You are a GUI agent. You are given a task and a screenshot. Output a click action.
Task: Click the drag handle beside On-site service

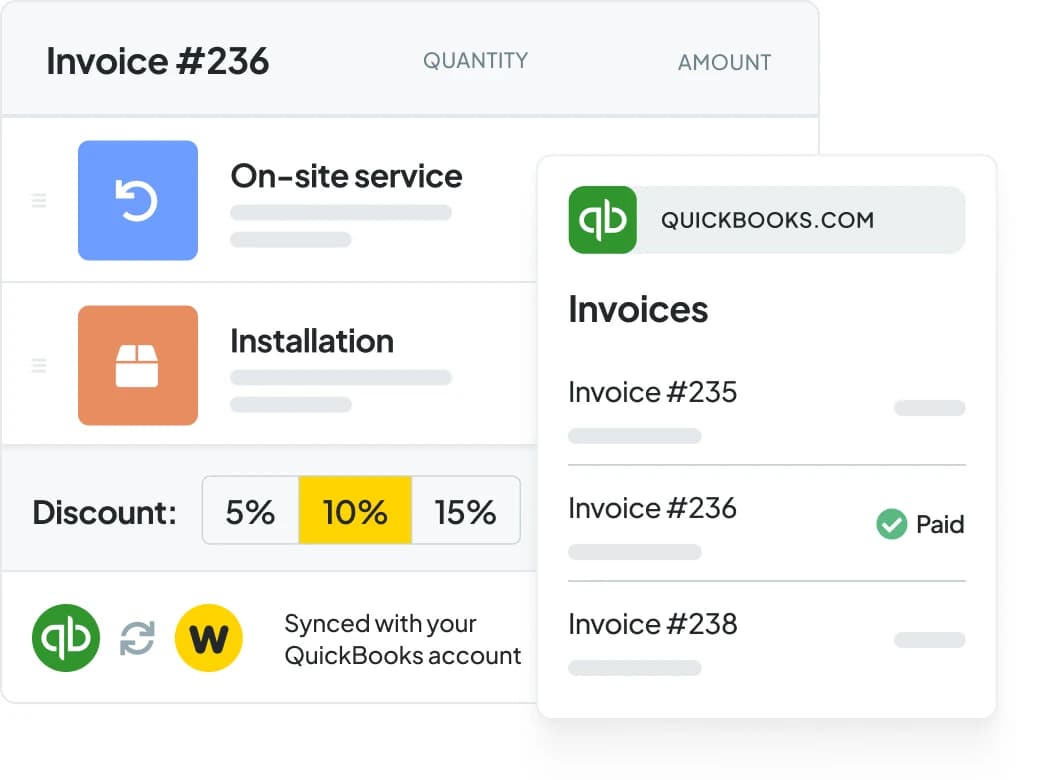pyautogui.click(x=39, y=200)
